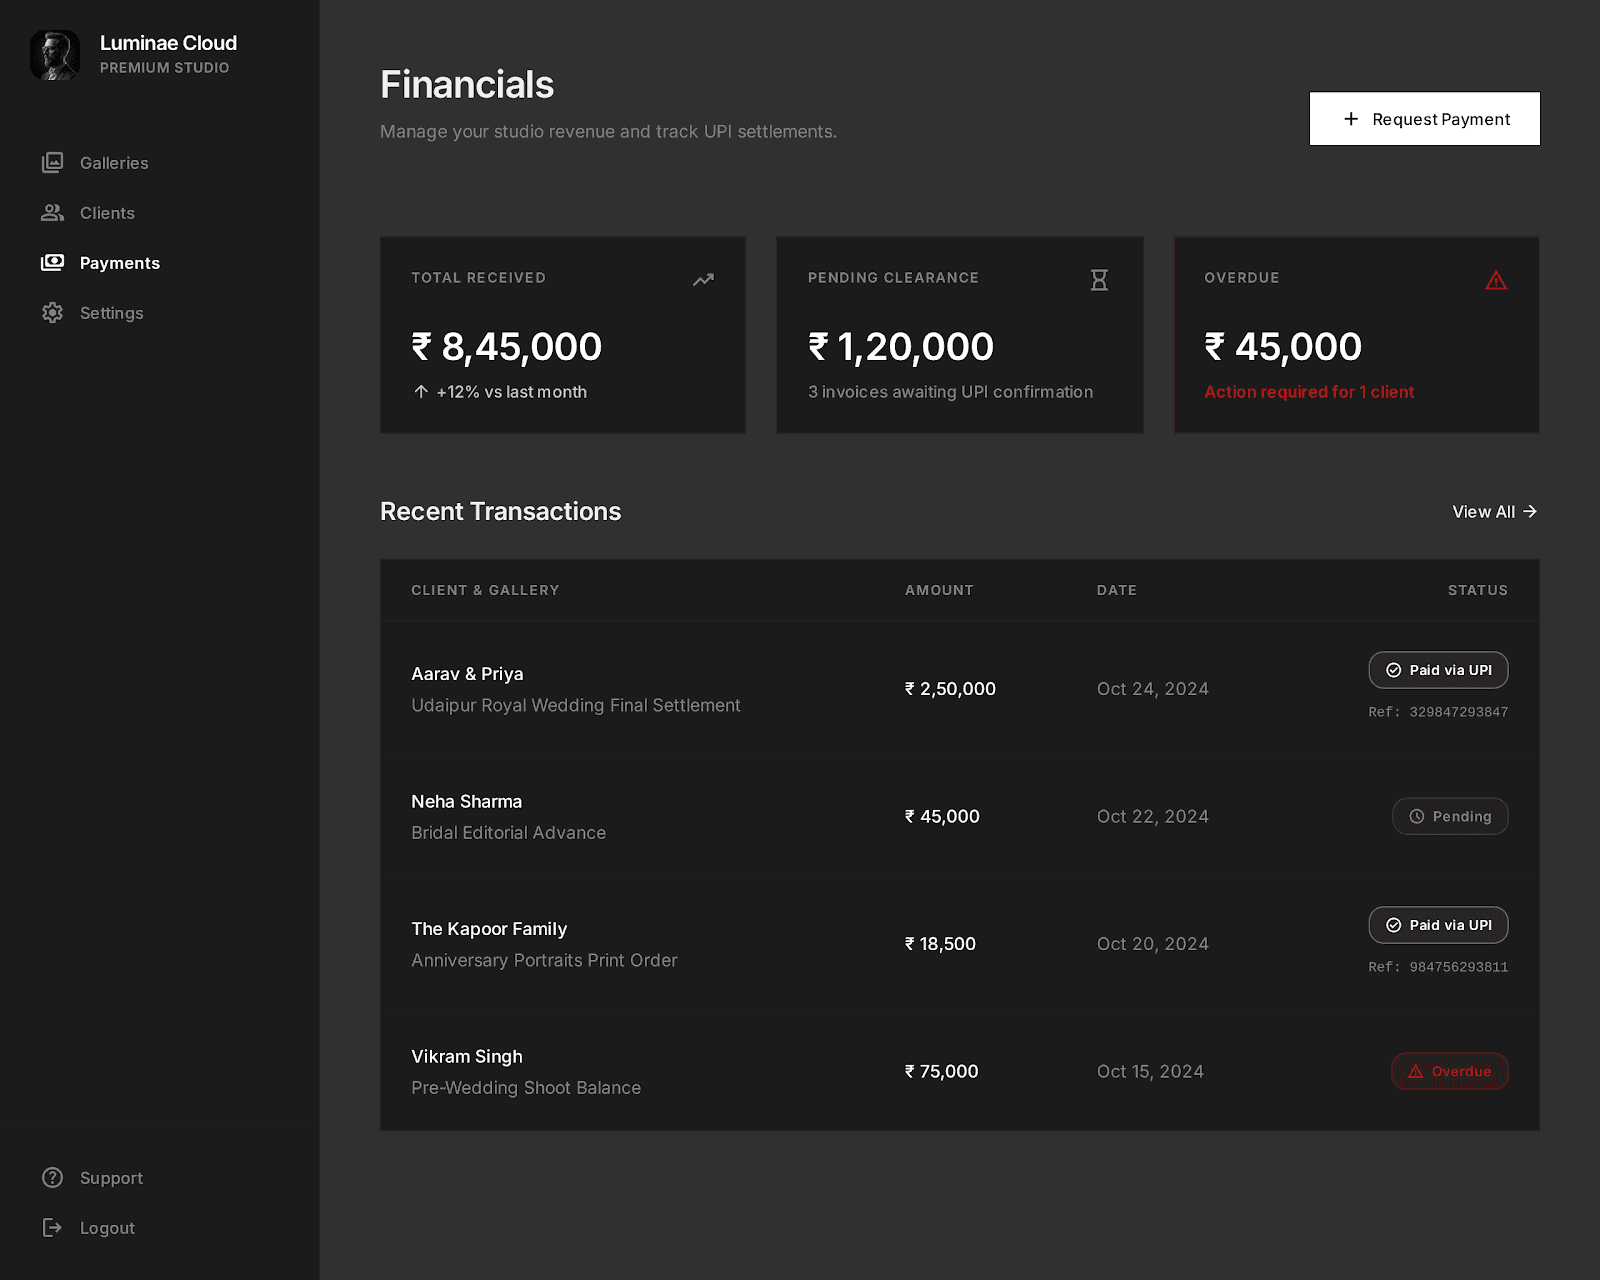Click 'Anniversary Portraits Print Order' text
1600x1280 pixels.
click(544, 960)
